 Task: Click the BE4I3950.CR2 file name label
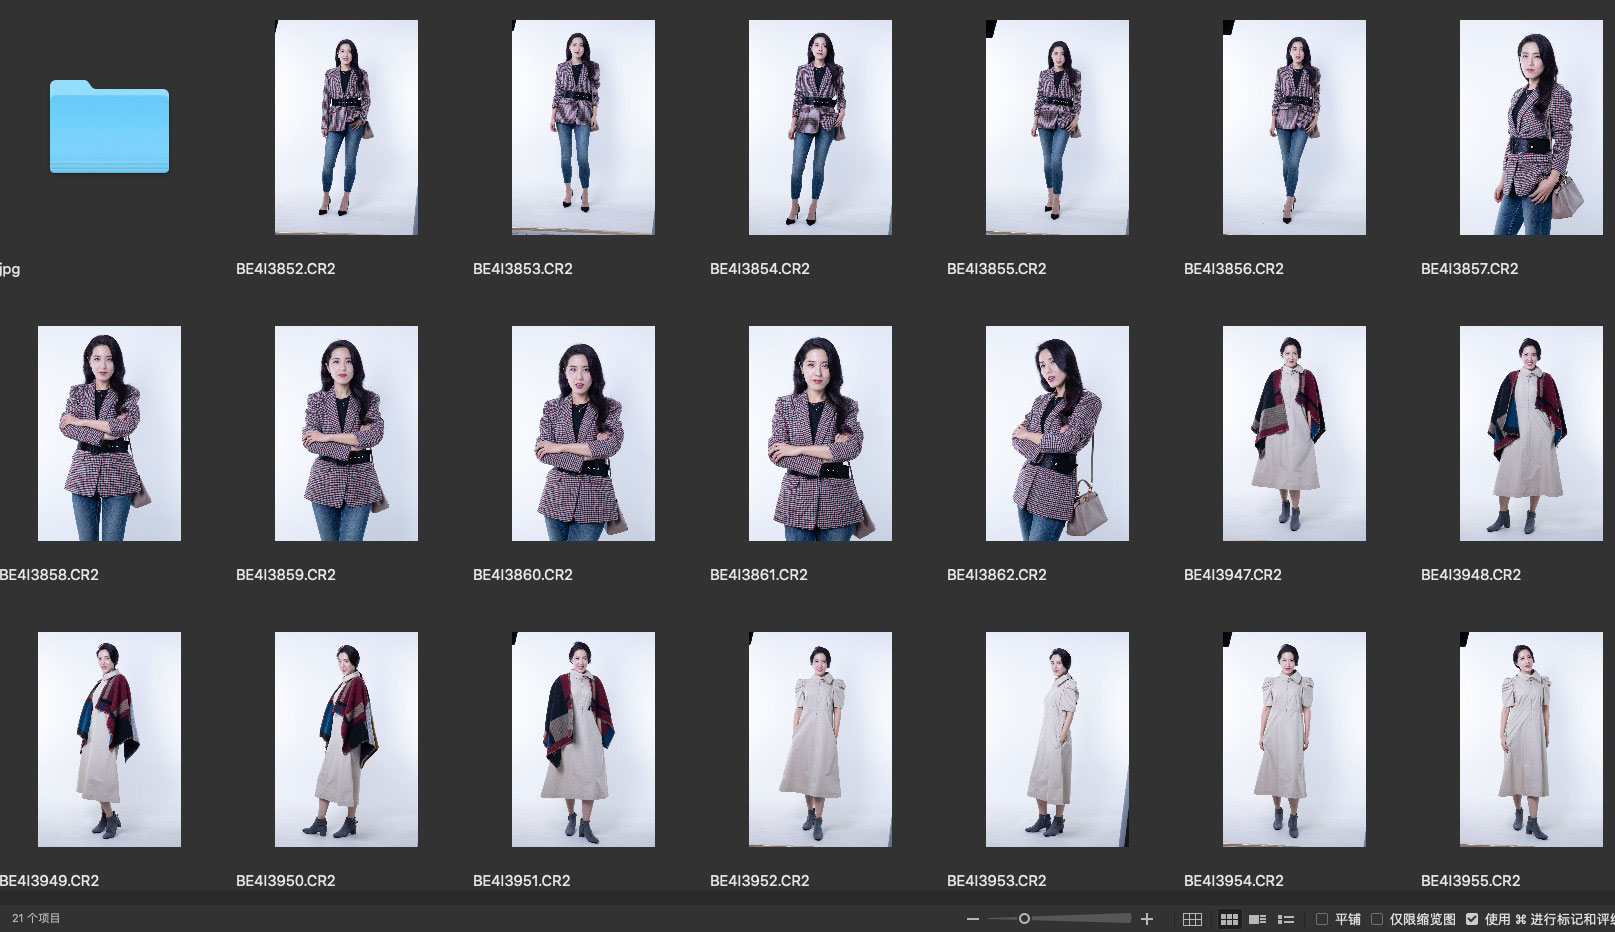coord(286,881)
